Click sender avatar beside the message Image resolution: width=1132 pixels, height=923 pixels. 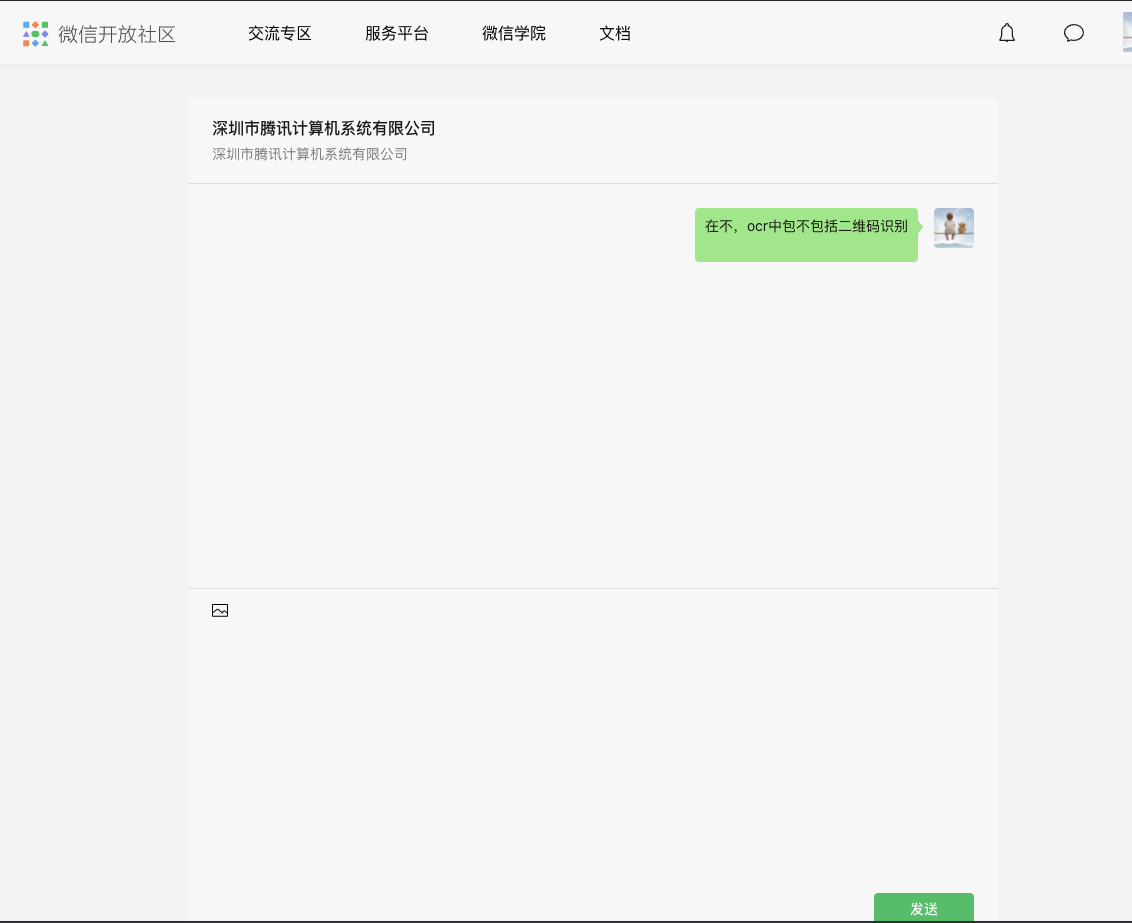(x=953, y=228)
